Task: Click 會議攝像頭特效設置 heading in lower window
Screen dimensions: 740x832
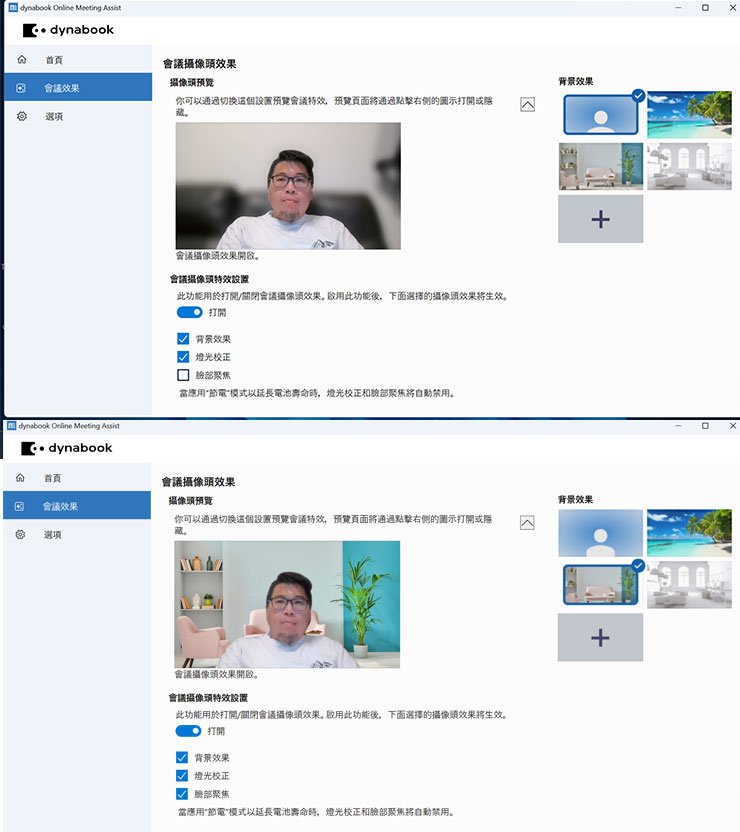Action: (208, 697)
